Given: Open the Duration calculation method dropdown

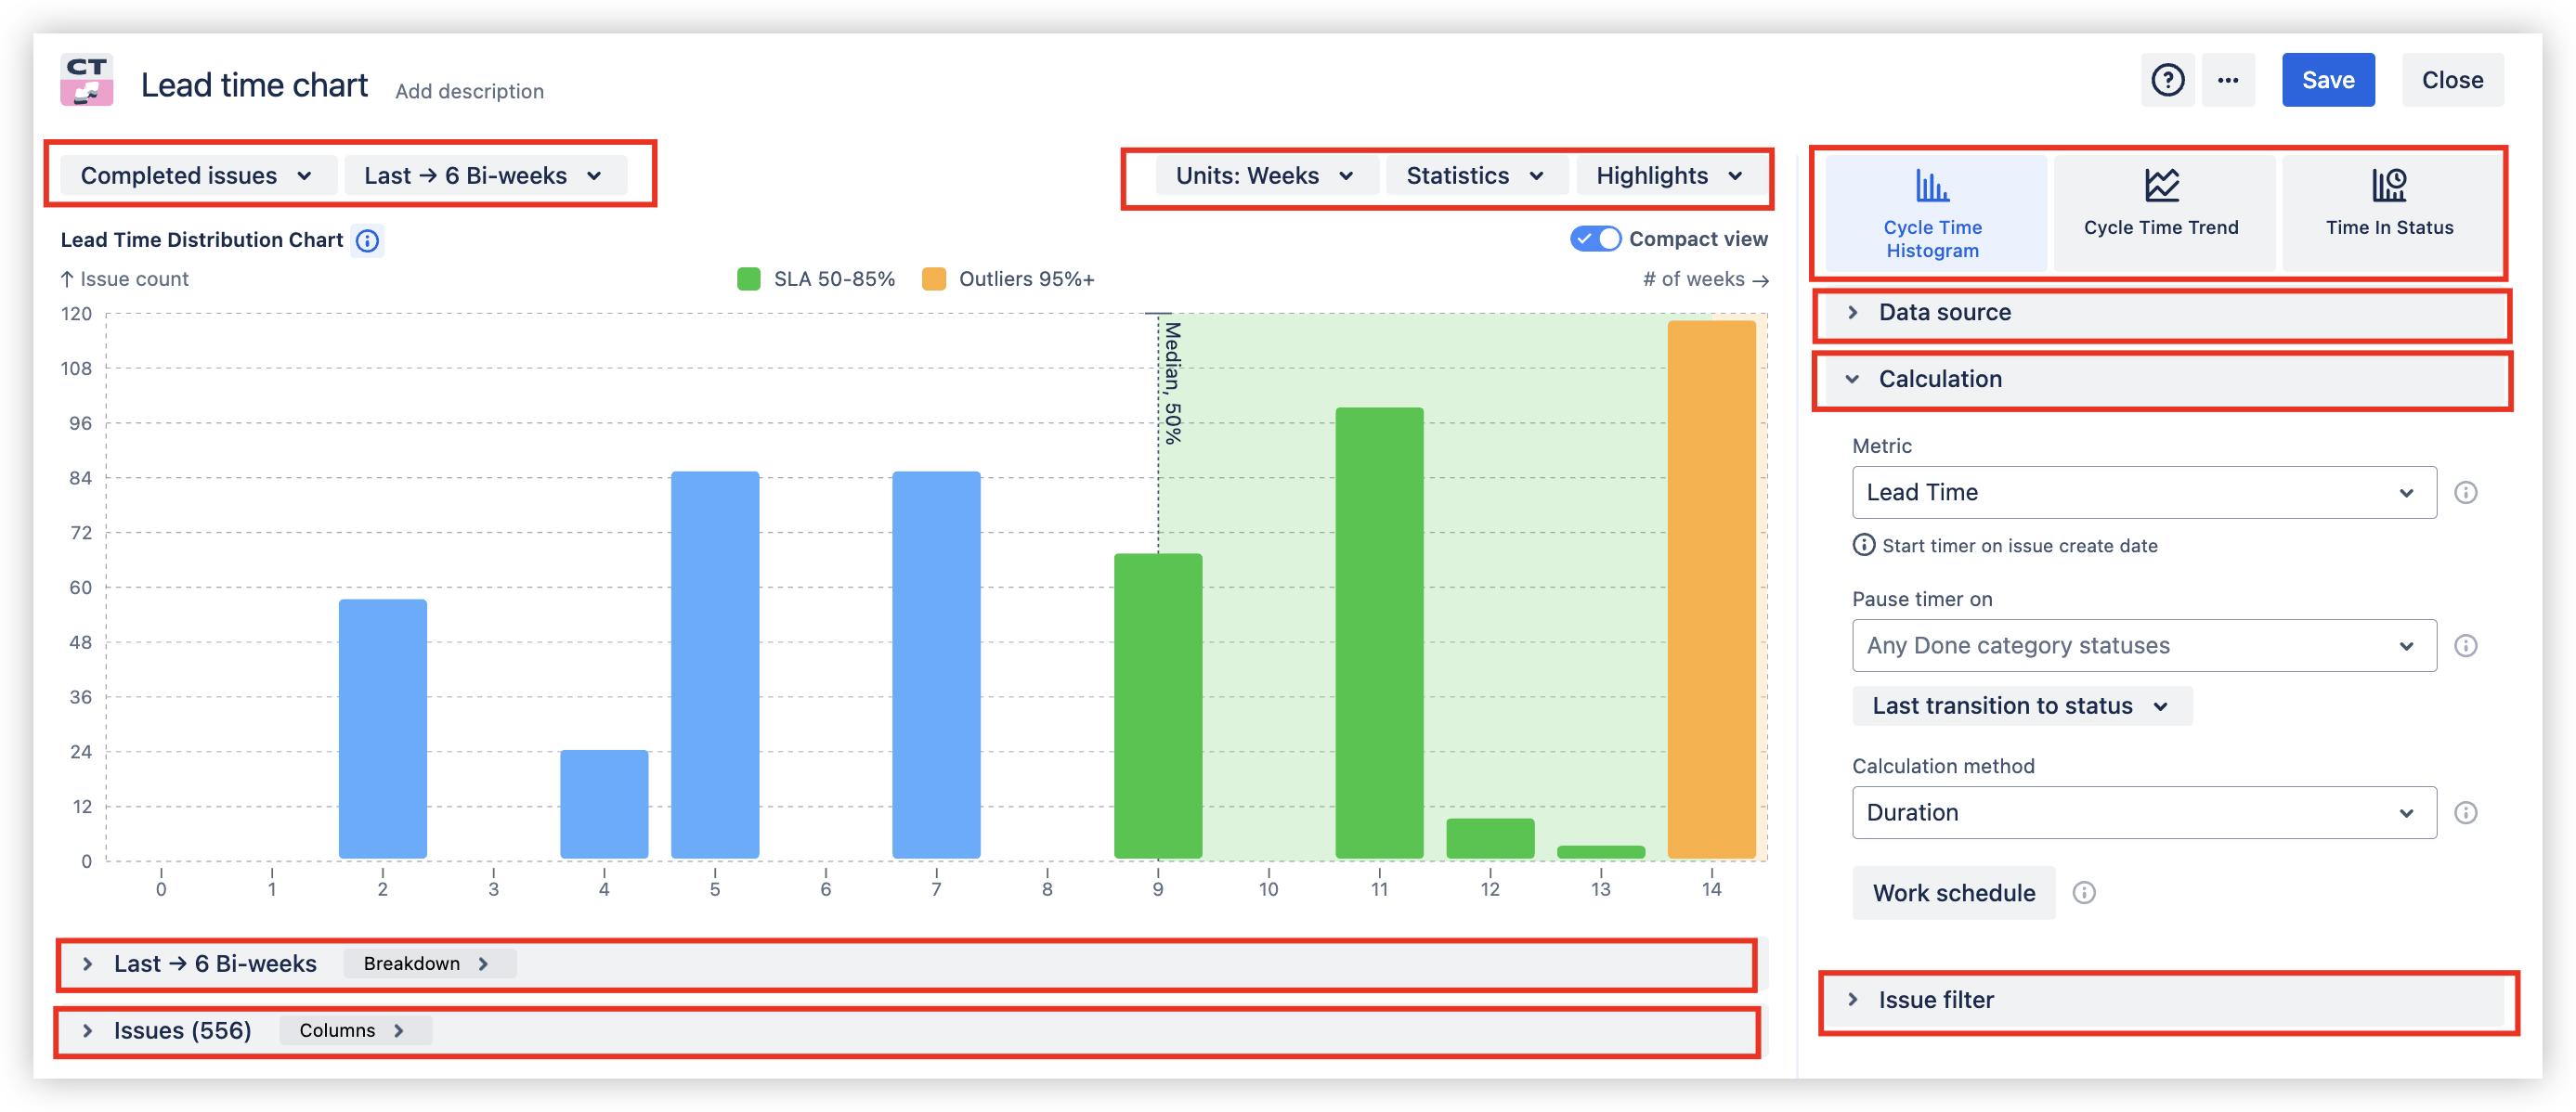Looking at the screenshot, I should 2143,812.
